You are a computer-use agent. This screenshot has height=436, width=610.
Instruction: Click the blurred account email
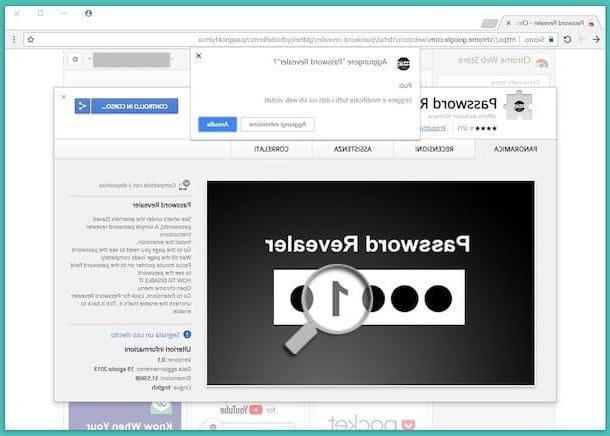pyautogui.click(x=131, y=60)
